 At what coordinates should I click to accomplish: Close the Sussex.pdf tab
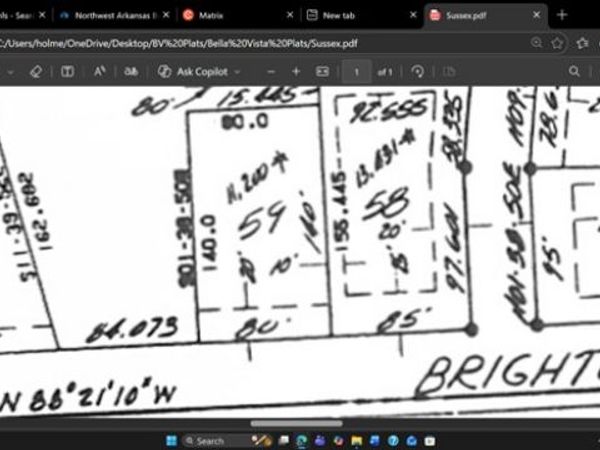click(x=537, y=15)
